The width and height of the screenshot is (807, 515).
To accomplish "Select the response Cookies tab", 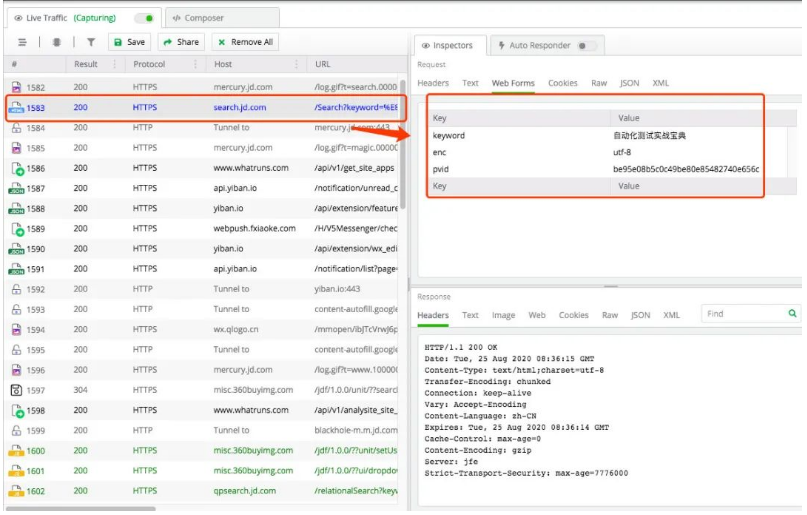I will point(573,315).
